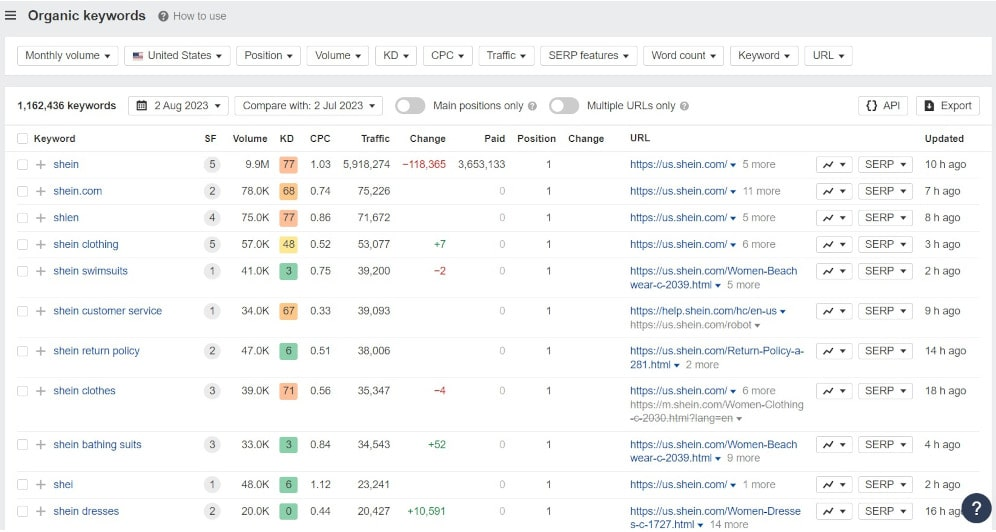Screen dimensions: 996x532
Task: Open Compare with 2 Jul 2023 dropdown
Action: coord(309,106)
